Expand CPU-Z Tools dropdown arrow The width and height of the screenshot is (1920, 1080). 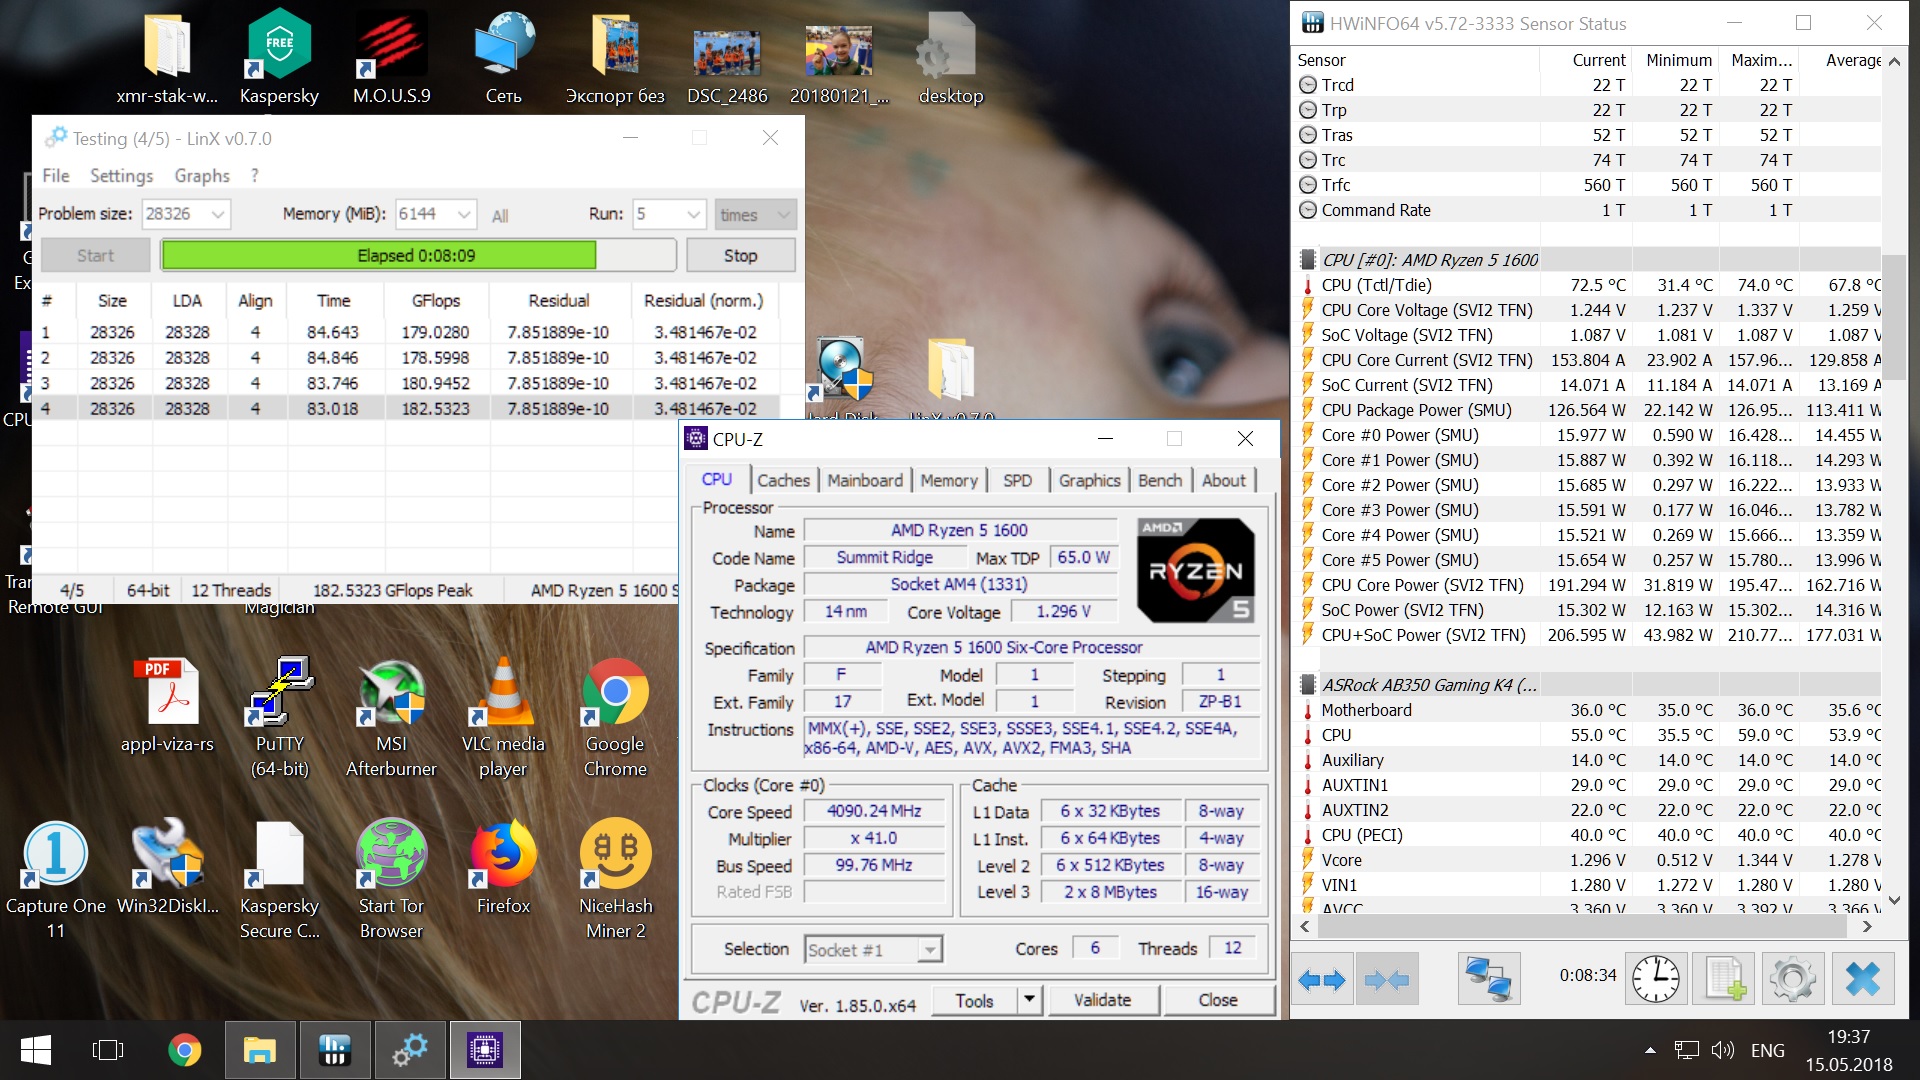[x=1029, y=1000]
